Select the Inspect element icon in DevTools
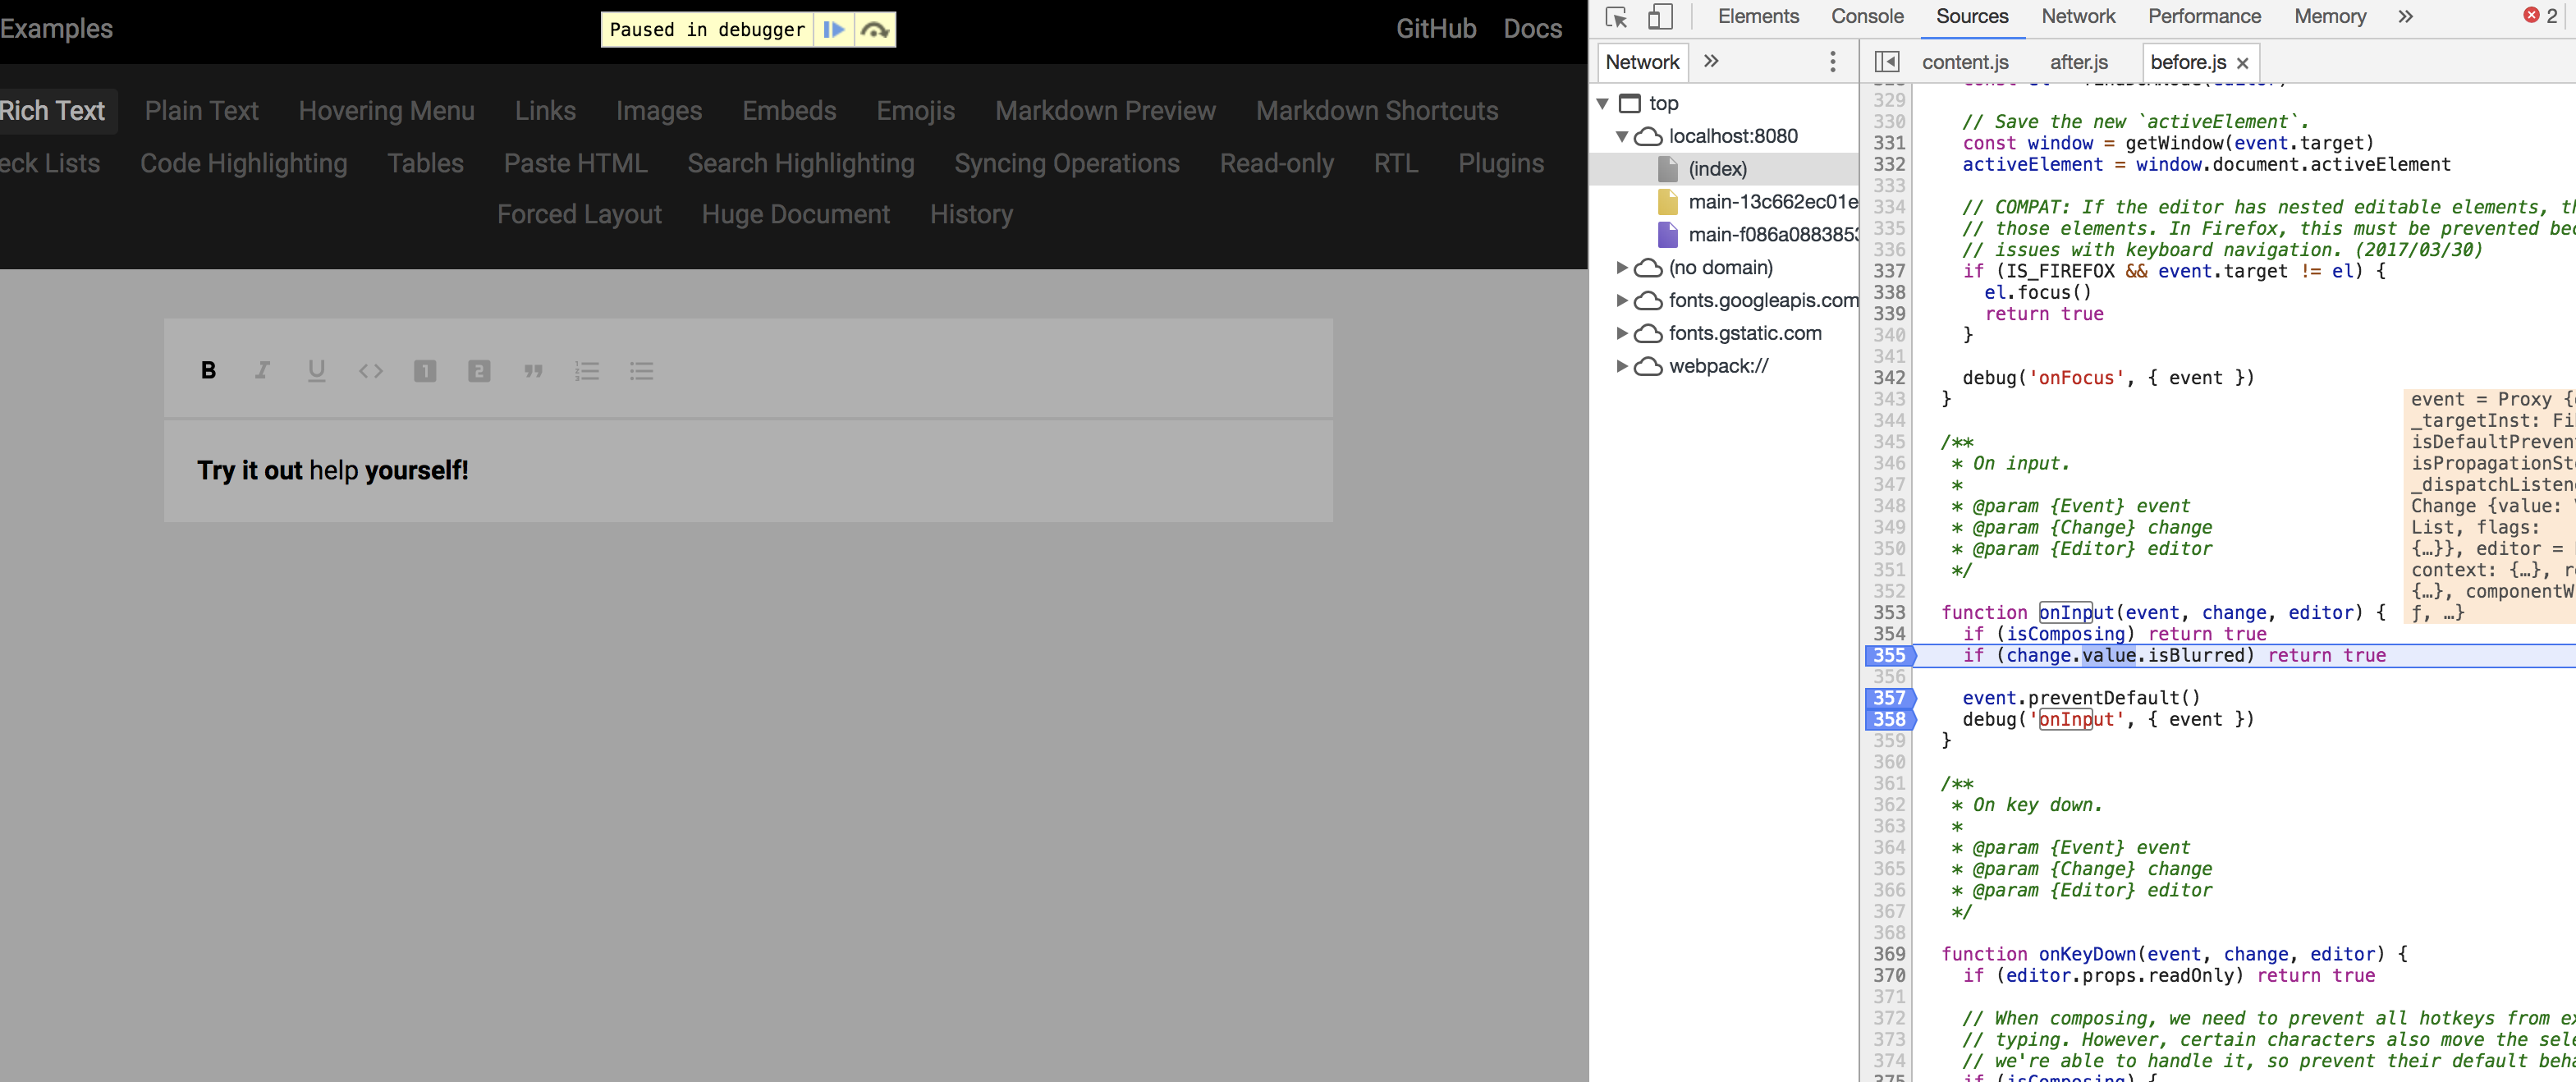The height and width of the screenshot is (1082, 2576). [1615, 17]
